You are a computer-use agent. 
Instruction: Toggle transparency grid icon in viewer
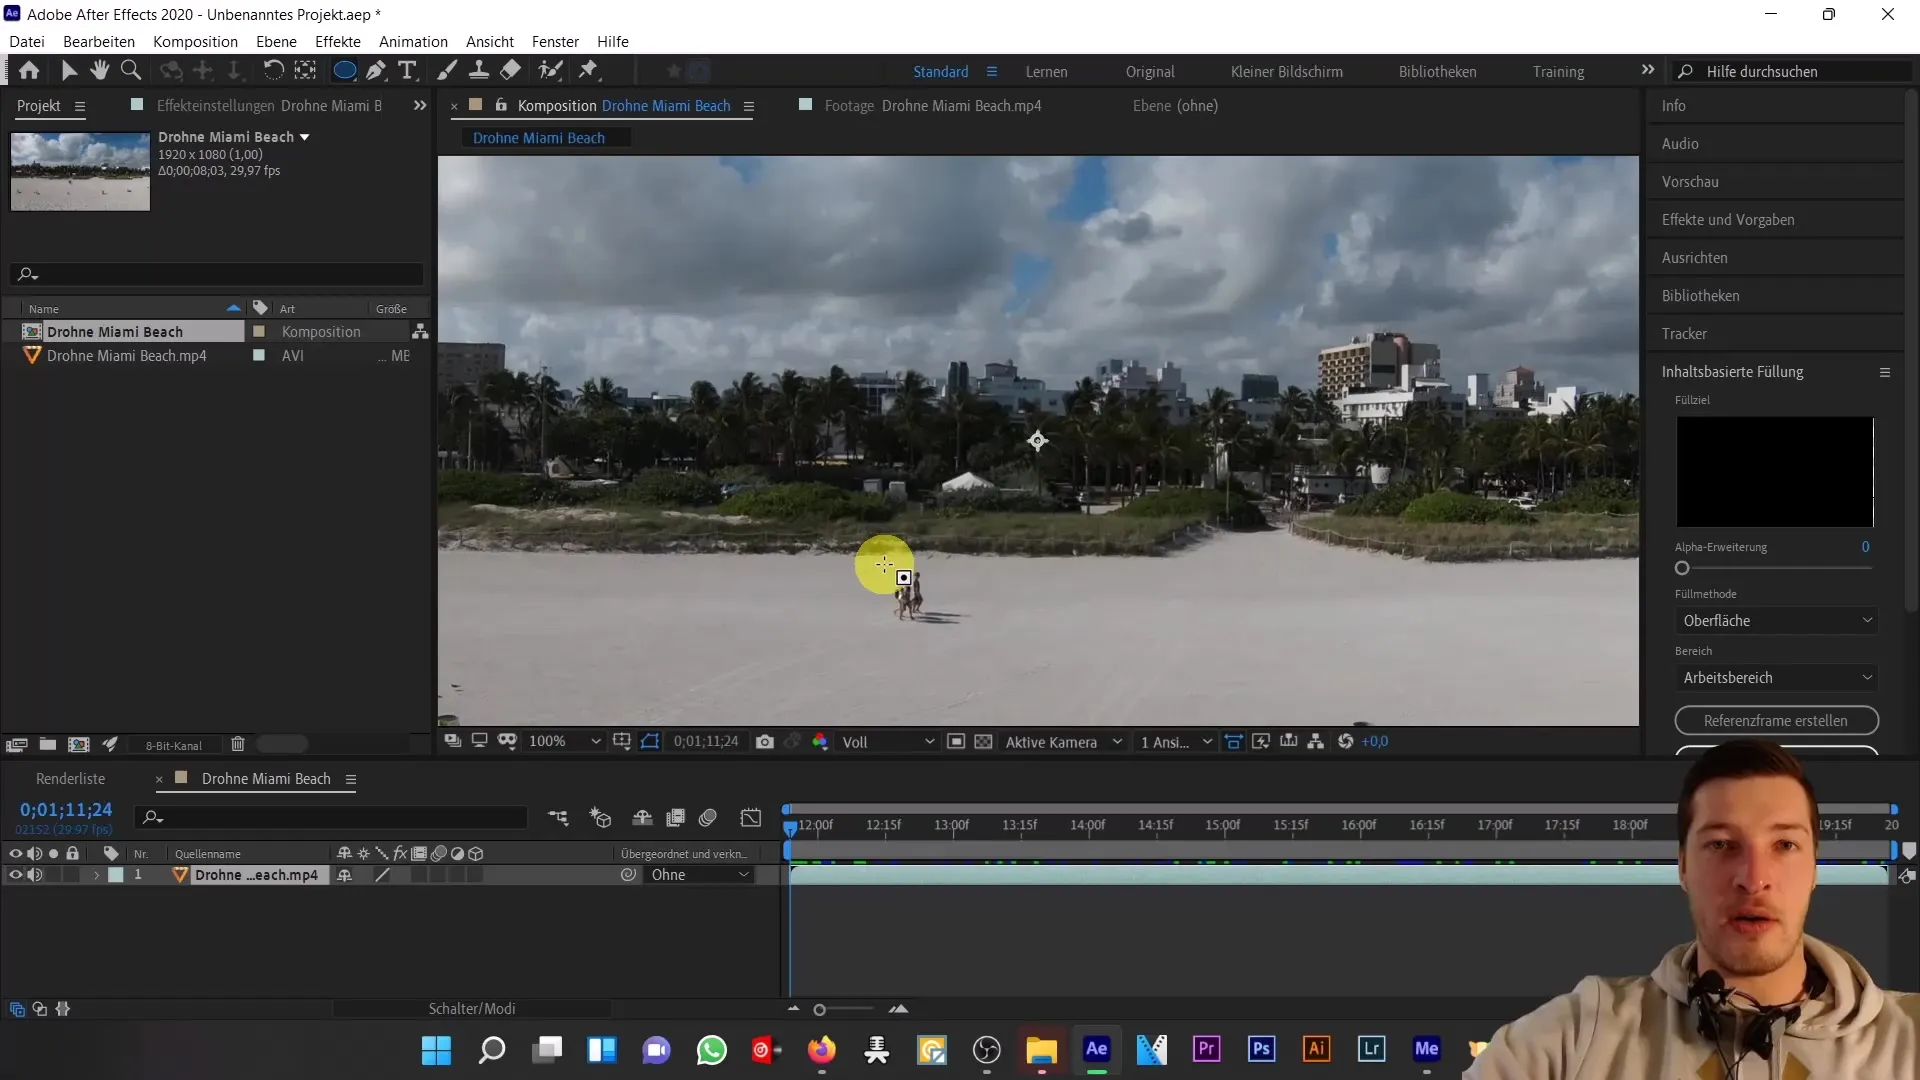984,742
